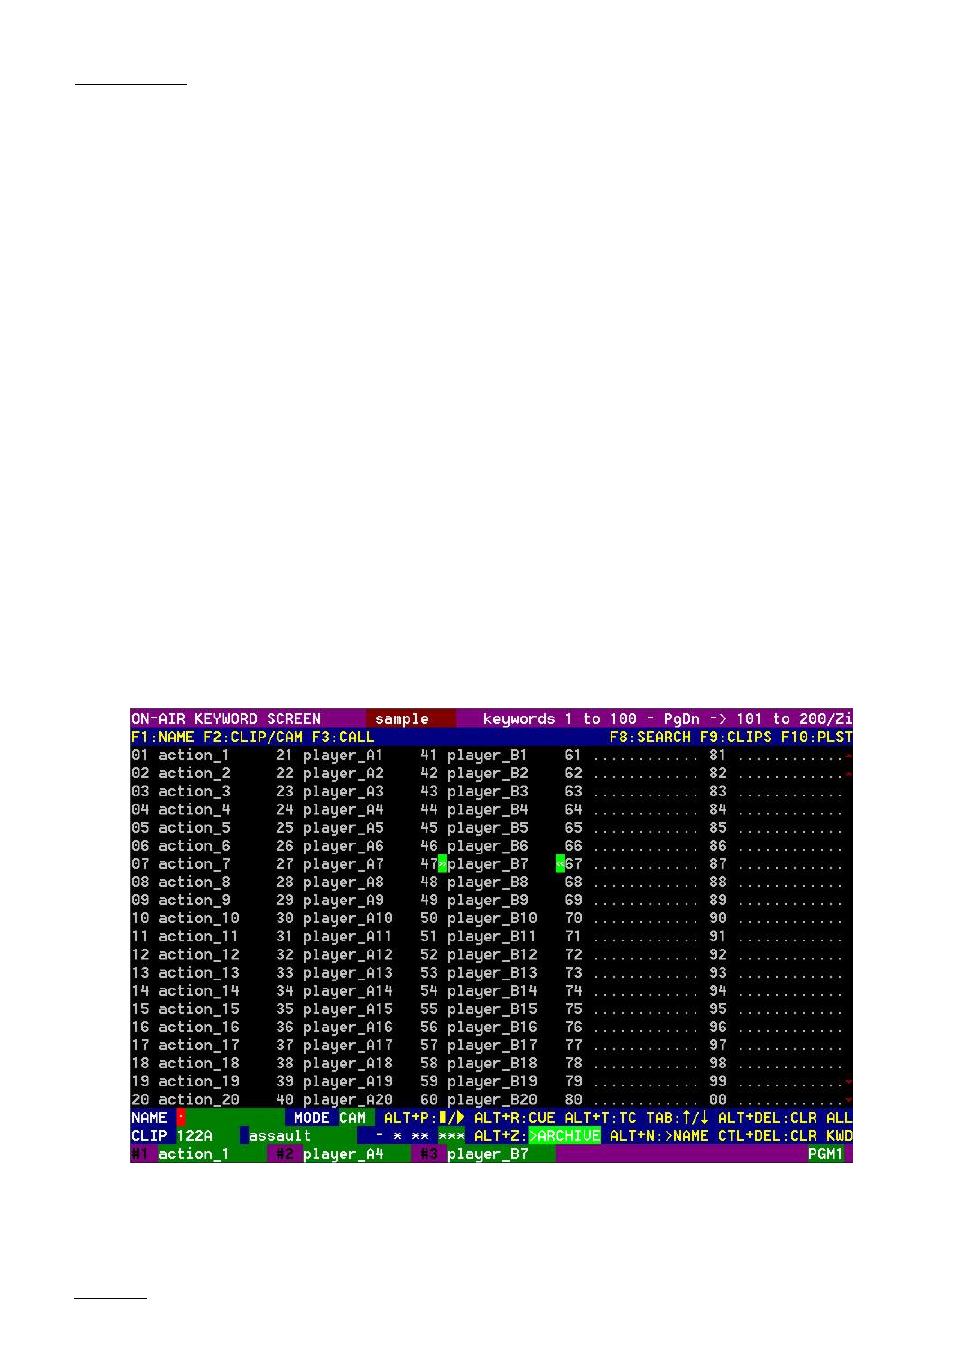Select the F2:CLIP/CAM function
The height and width of the screenshot is (1350, 954).
[x=253, y=737]
